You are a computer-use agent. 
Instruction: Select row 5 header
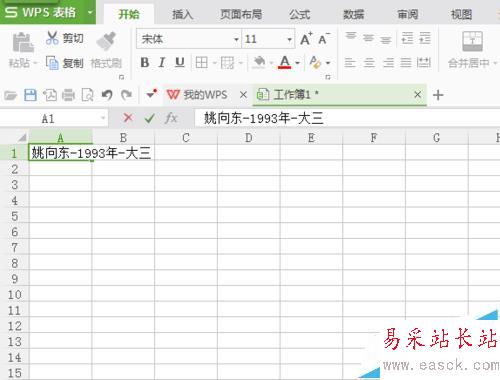point(14,216)
